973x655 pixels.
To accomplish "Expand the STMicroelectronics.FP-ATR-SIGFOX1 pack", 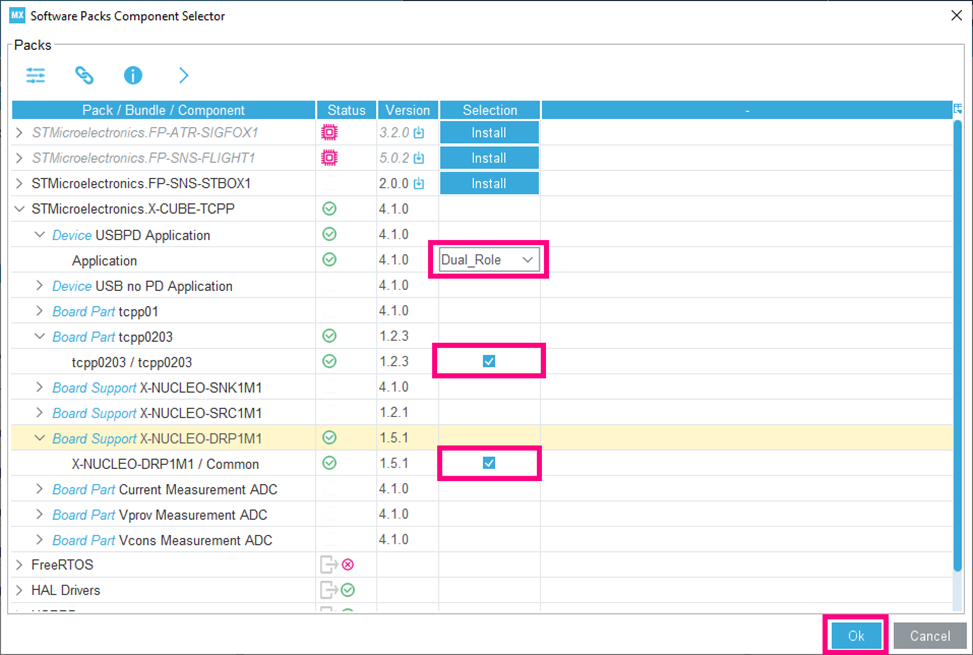I will 19,132.
